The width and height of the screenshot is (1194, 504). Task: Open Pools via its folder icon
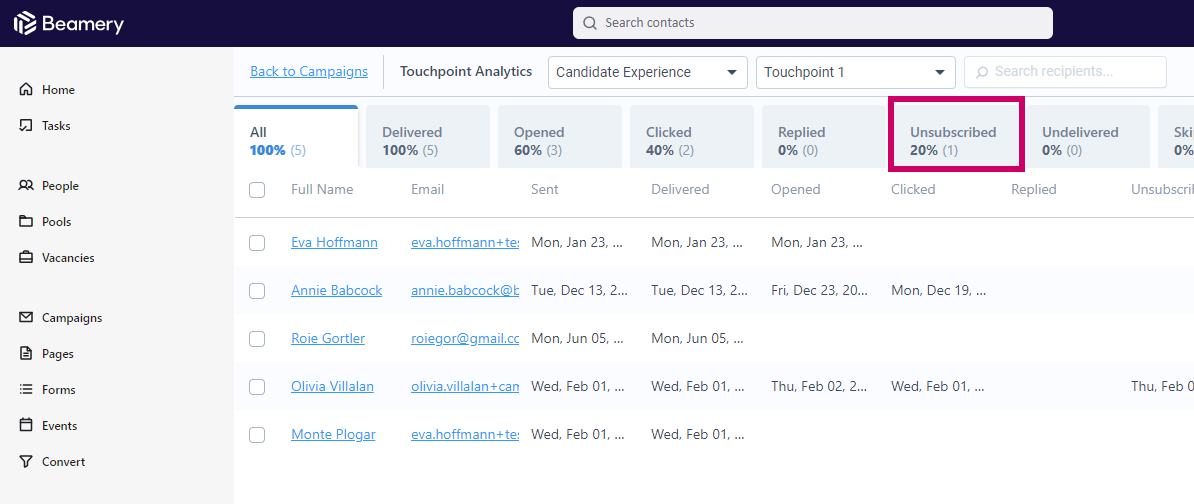click(x=27, y=222)
